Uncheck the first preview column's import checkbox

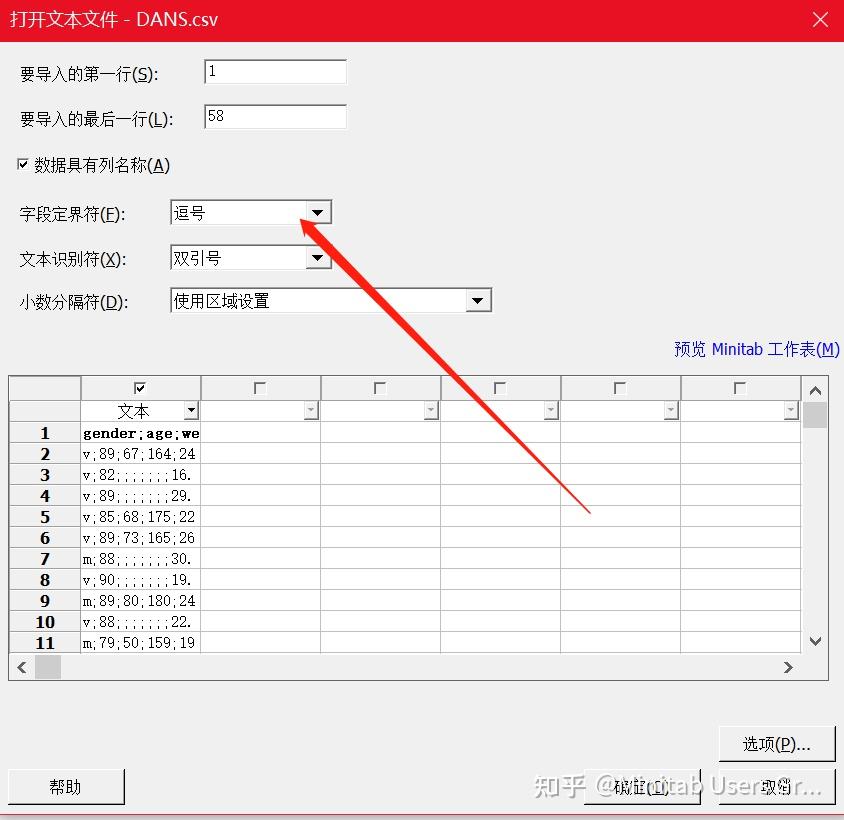click(139, 387)
